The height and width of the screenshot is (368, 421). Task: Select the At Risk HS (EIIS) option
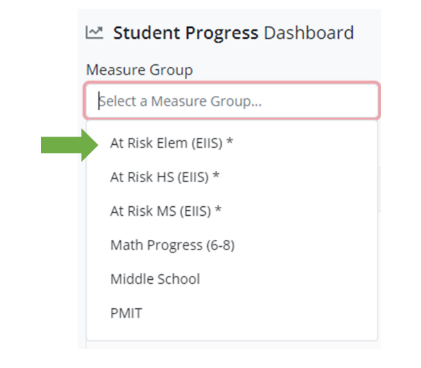pos(232,177)
